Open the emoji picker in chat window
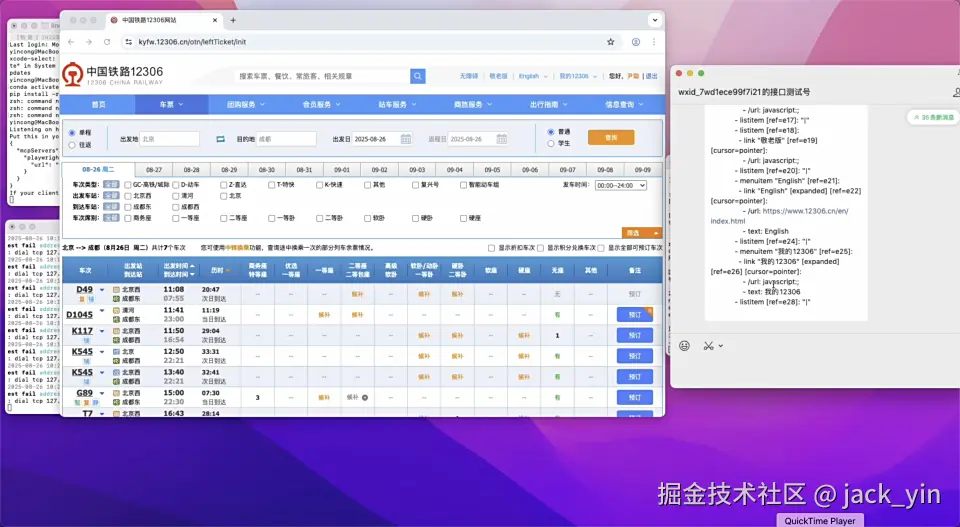 (x=684, y=346)
